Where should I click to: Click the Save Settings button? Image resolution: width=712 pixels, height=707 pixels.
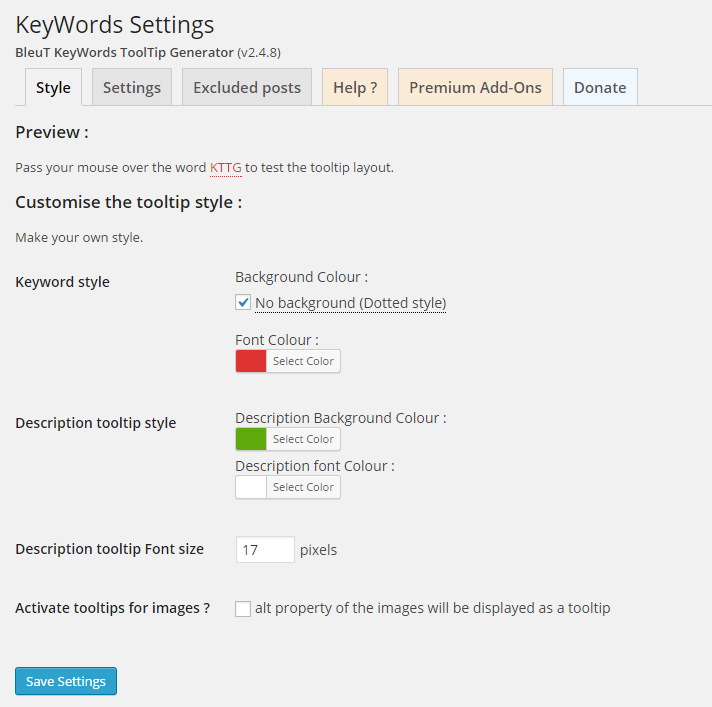(x=66, y=681)
